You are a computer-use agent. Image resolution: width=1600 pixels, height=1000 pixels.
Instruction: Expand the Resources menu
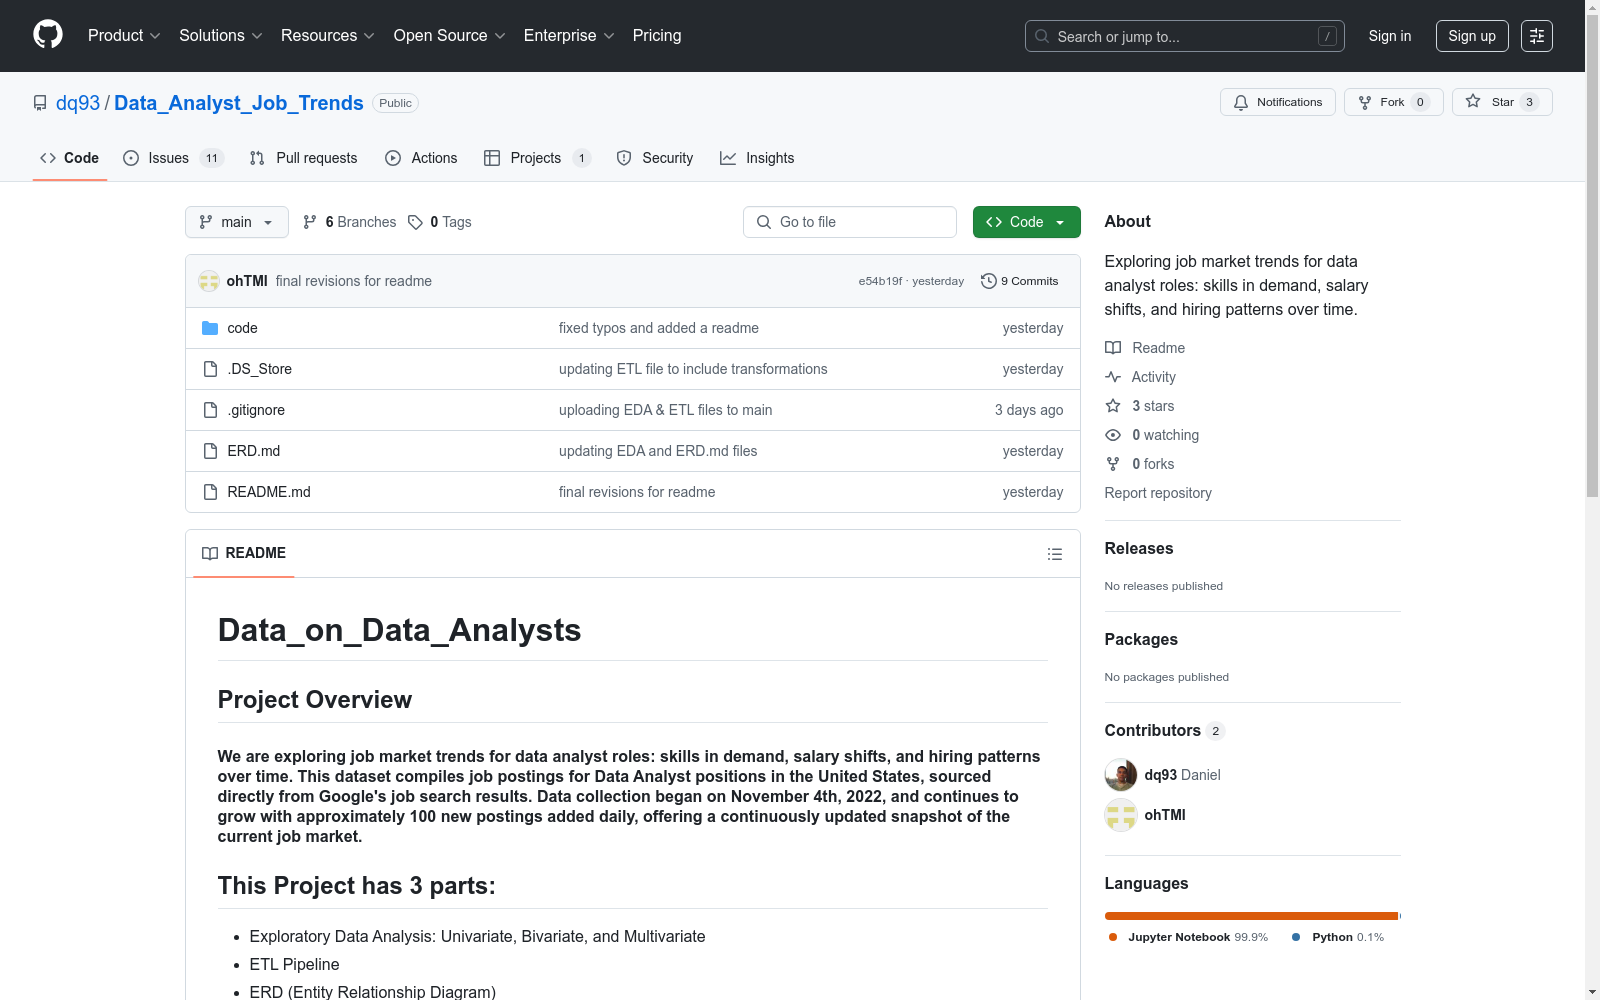tap(328, 36)
